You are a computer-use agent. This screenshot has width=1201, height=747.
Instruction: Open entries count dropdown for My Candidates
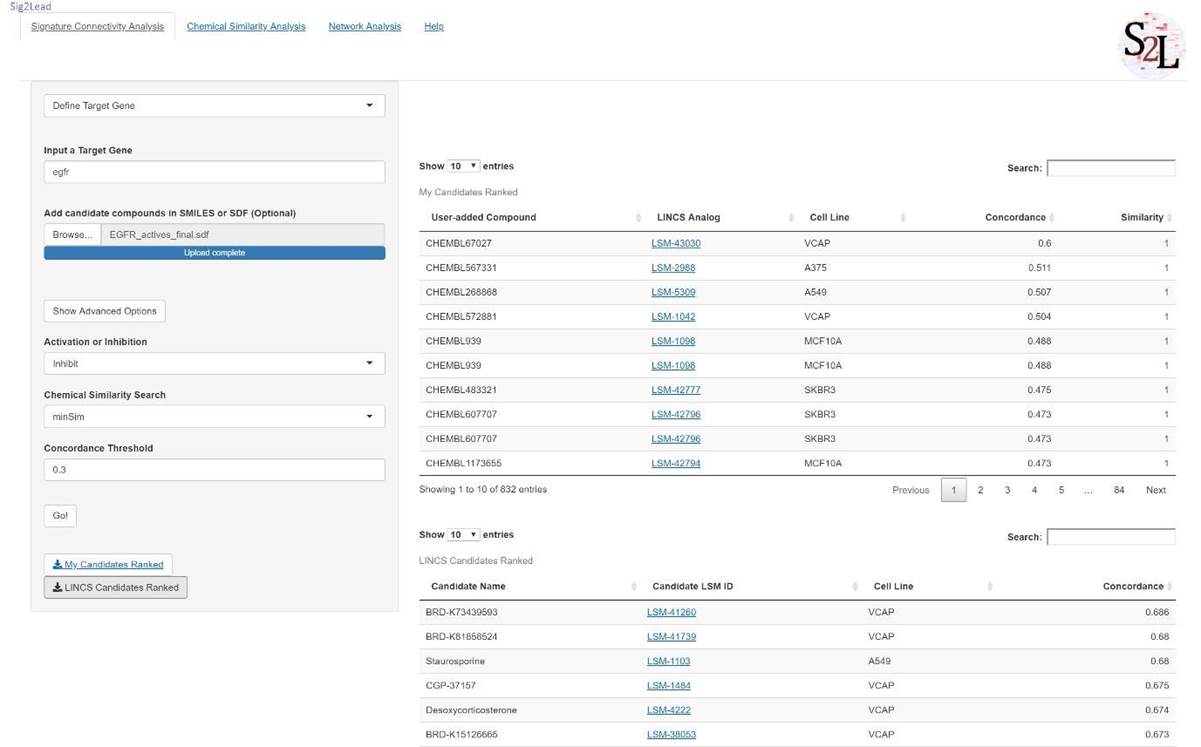pos(463,166)
